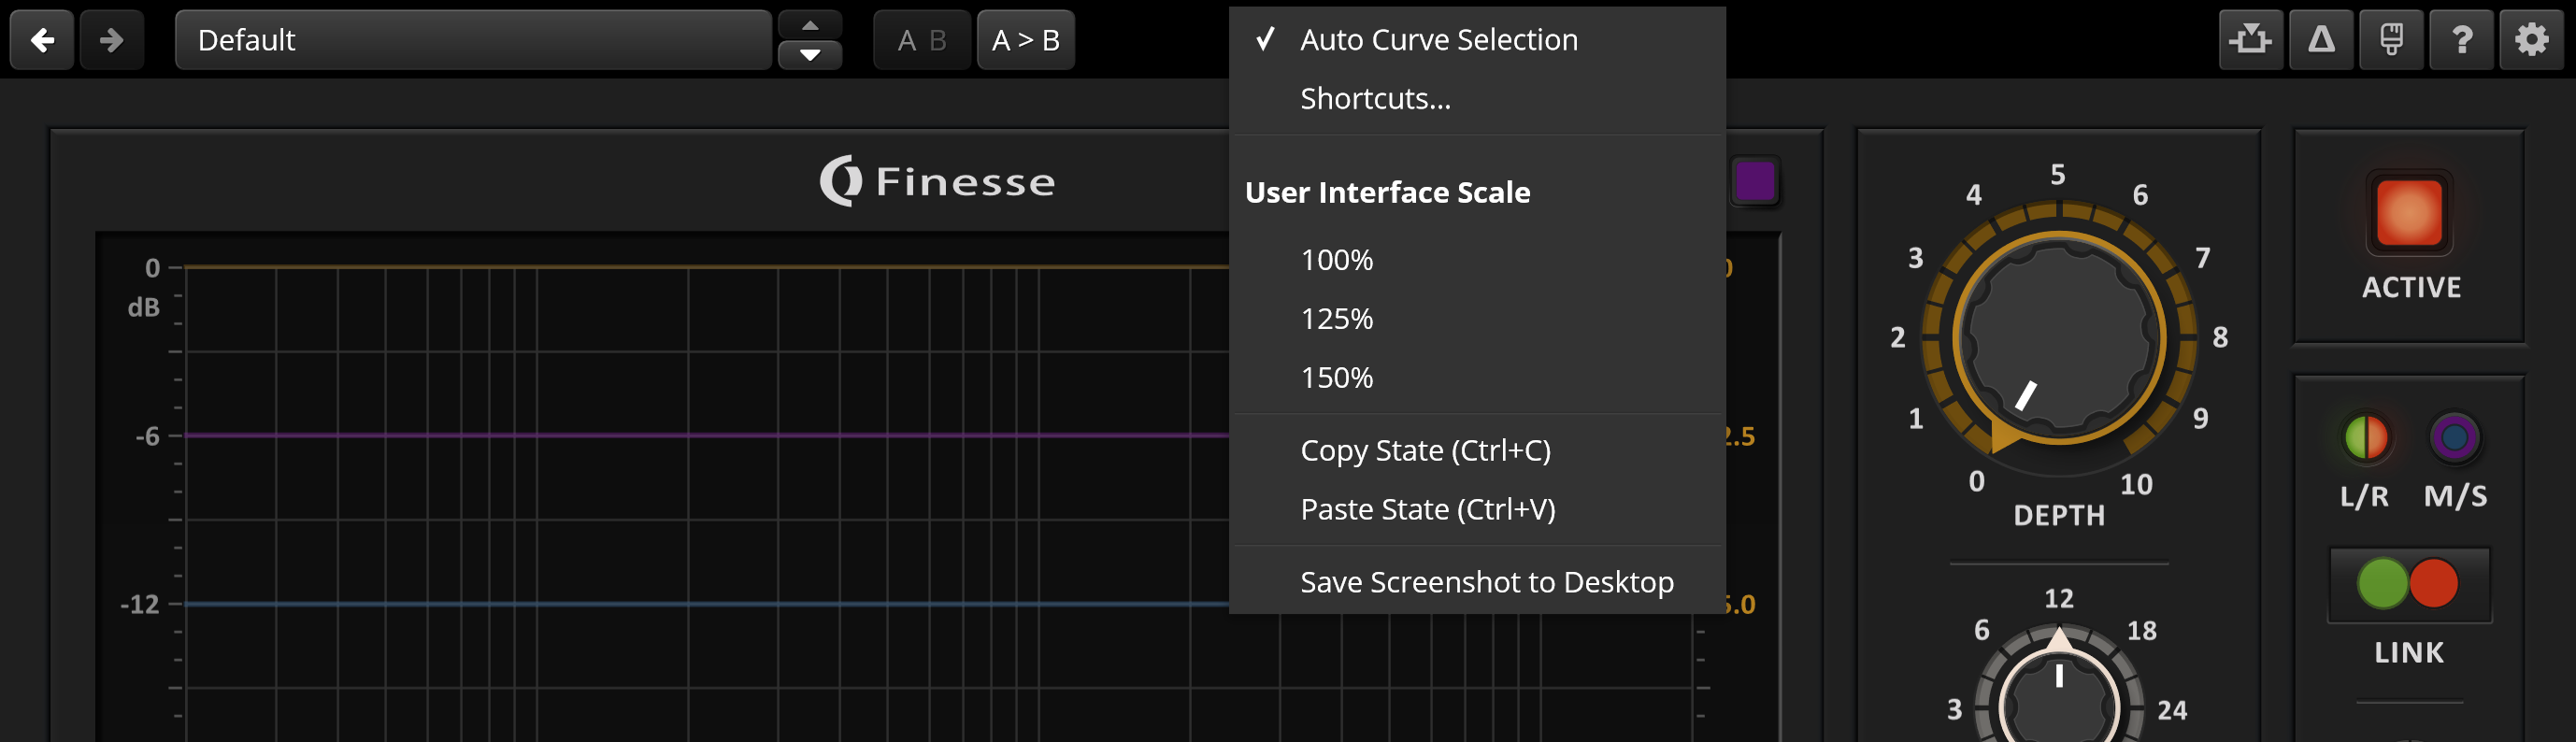This screenshot has height=742, width=2576.
Task: Choose Paste State (Ctrl+V)
Action: (1477, 509)
